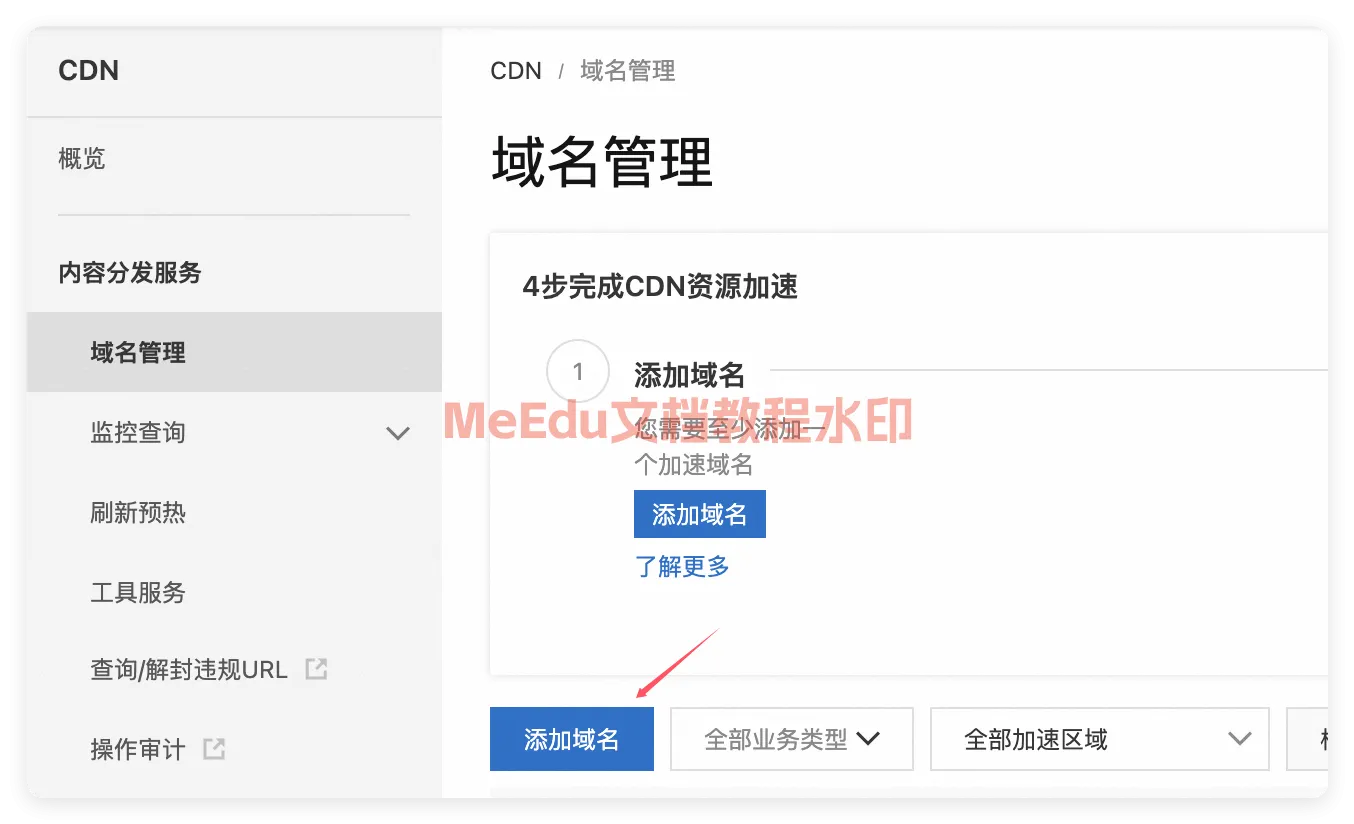The image size is (1354, 824).
Task: Open 监控查询 sidebar menu
Action: coord(234,433)
